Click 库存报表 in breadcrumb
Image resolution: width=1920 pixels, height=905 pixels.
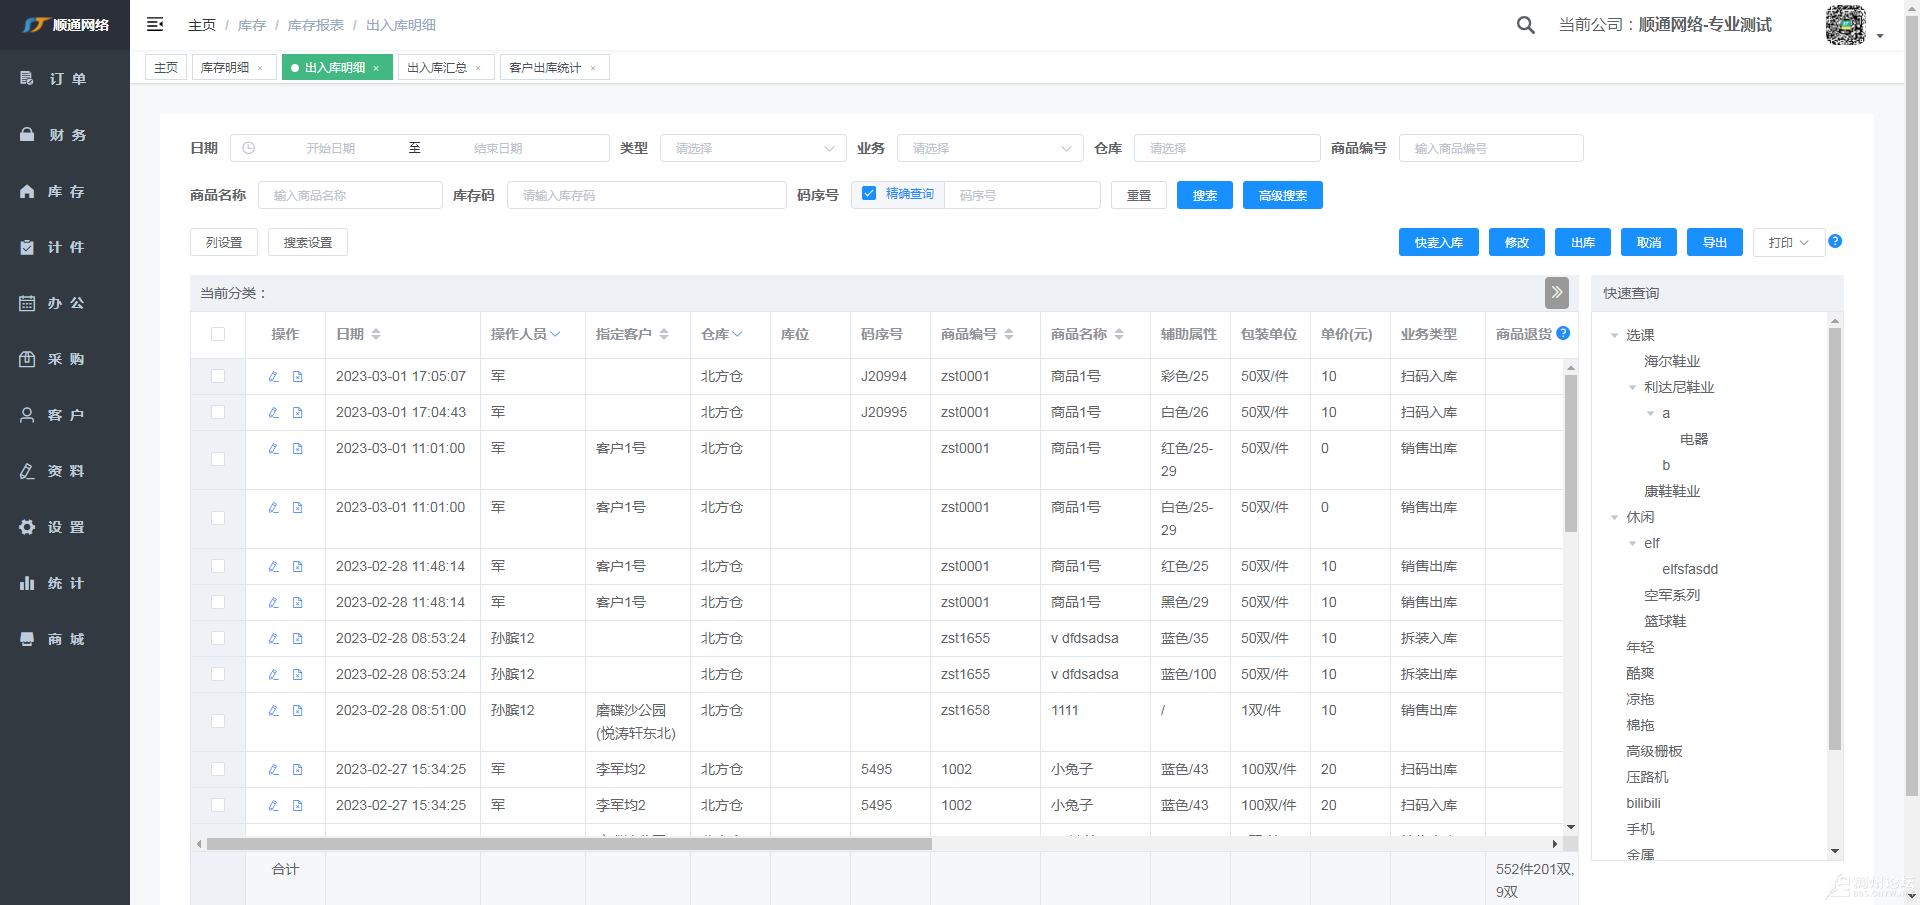(x=316, y=25)
